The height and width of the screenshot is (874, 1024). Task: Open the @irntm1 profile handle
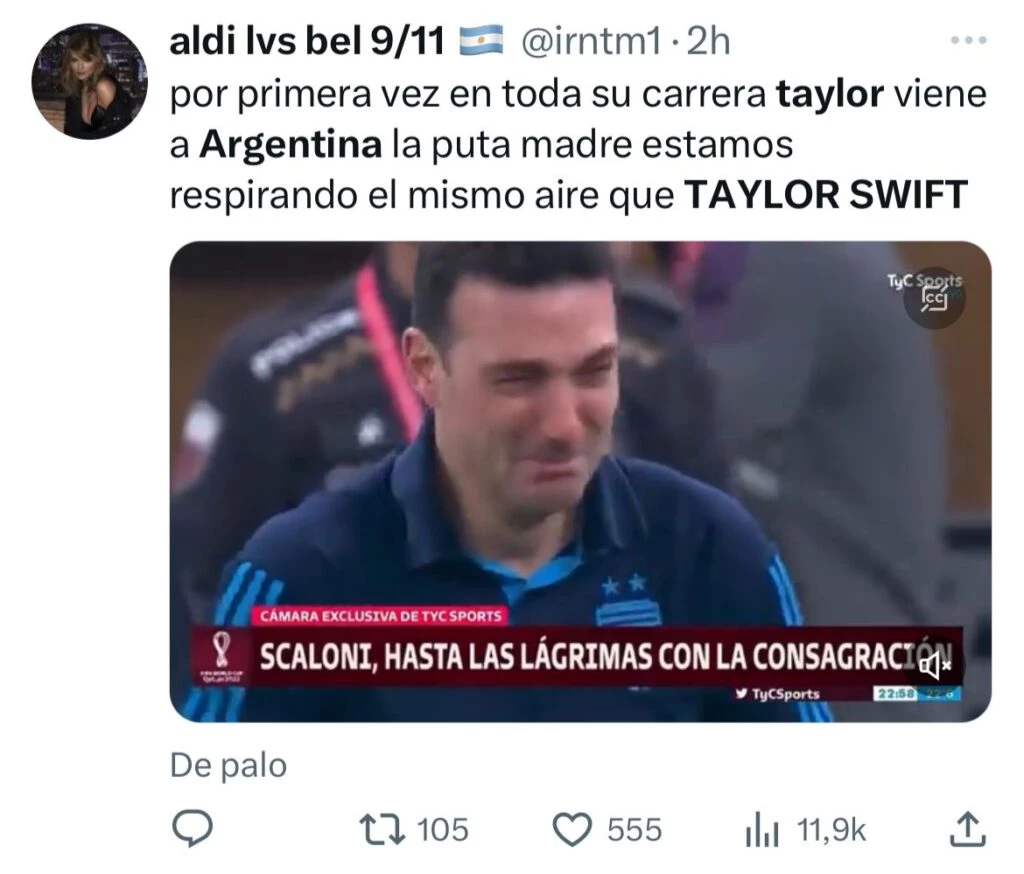click(x=591, y=42)
